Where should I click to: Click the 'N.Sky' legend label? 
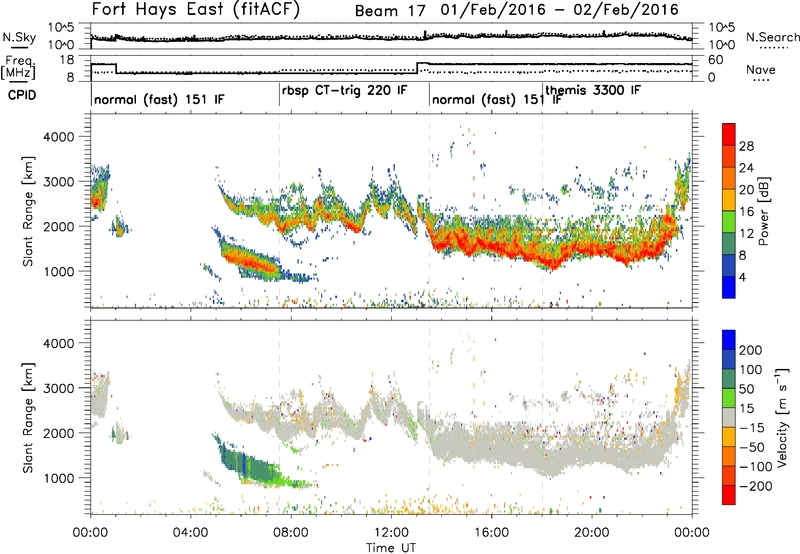(19, 37)
